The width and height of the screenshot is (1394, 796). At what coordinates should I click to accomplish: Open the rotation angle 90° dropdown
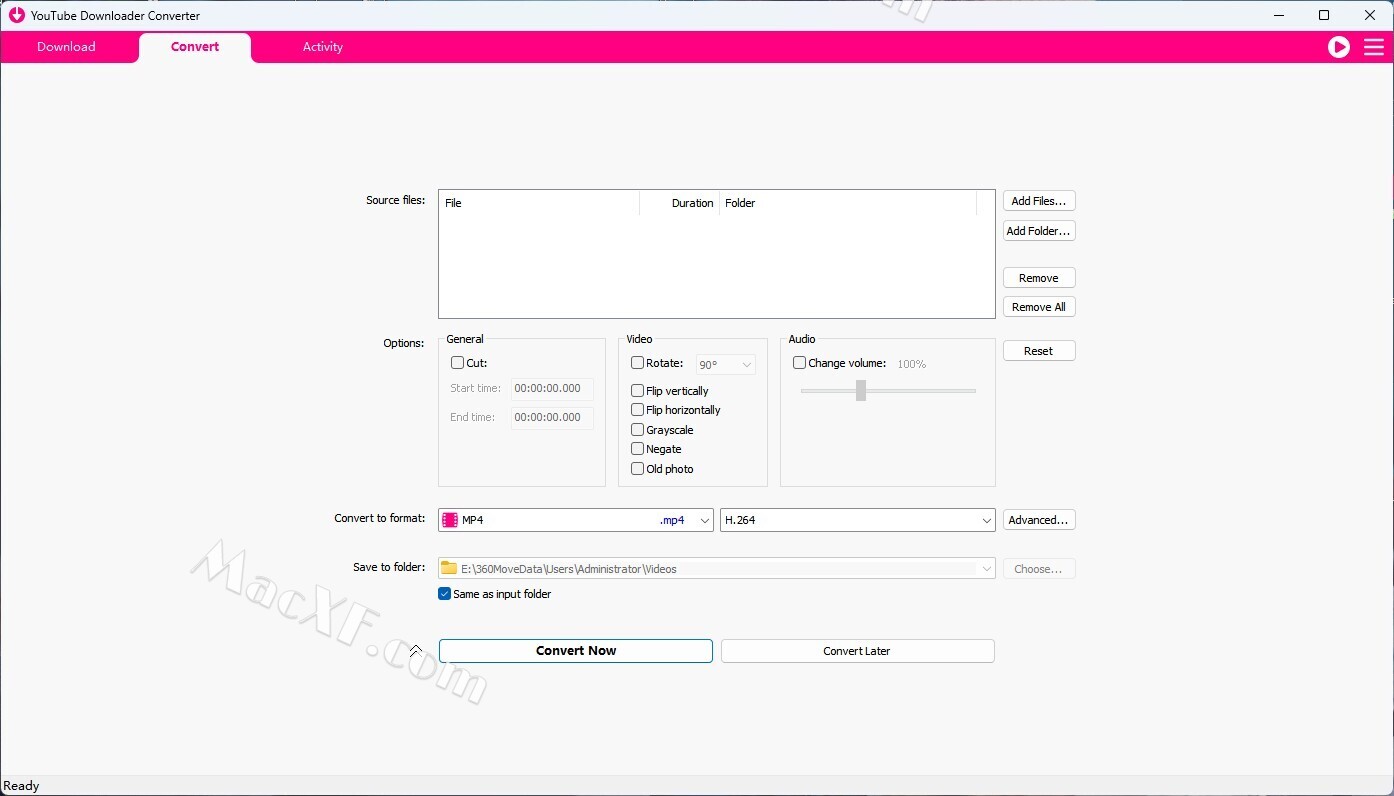pos(725,365)
